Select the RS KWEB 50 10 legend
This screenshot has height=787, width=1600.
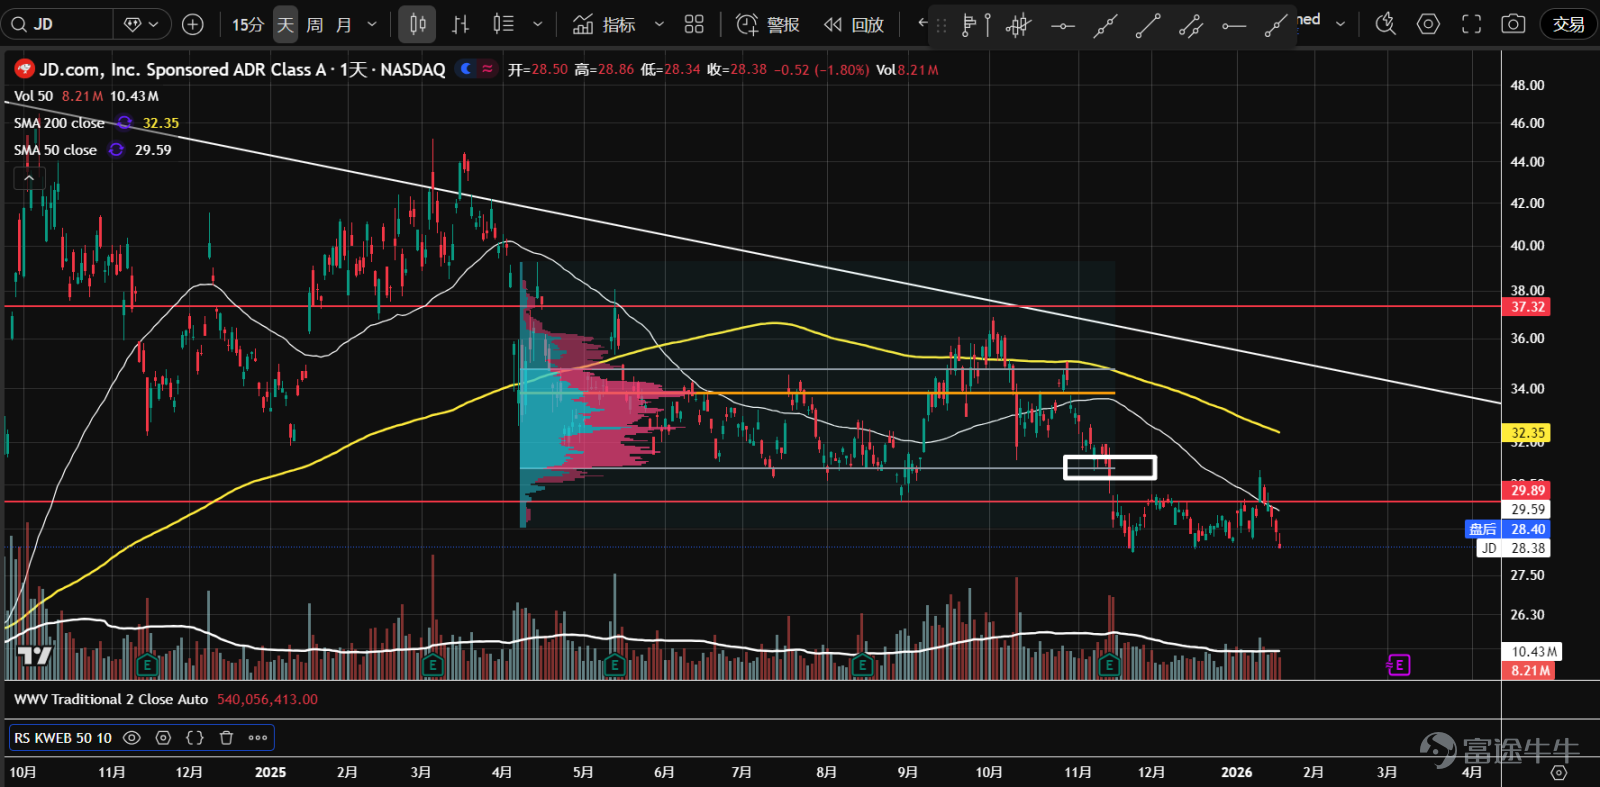(63, 738)
